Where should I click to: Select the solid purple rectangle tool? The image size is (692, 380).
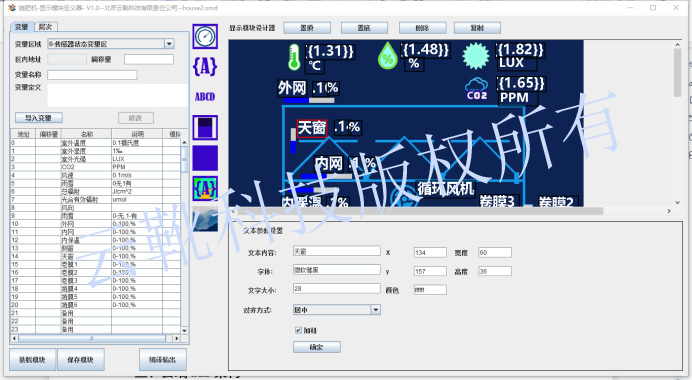click(x=205, y=158)
